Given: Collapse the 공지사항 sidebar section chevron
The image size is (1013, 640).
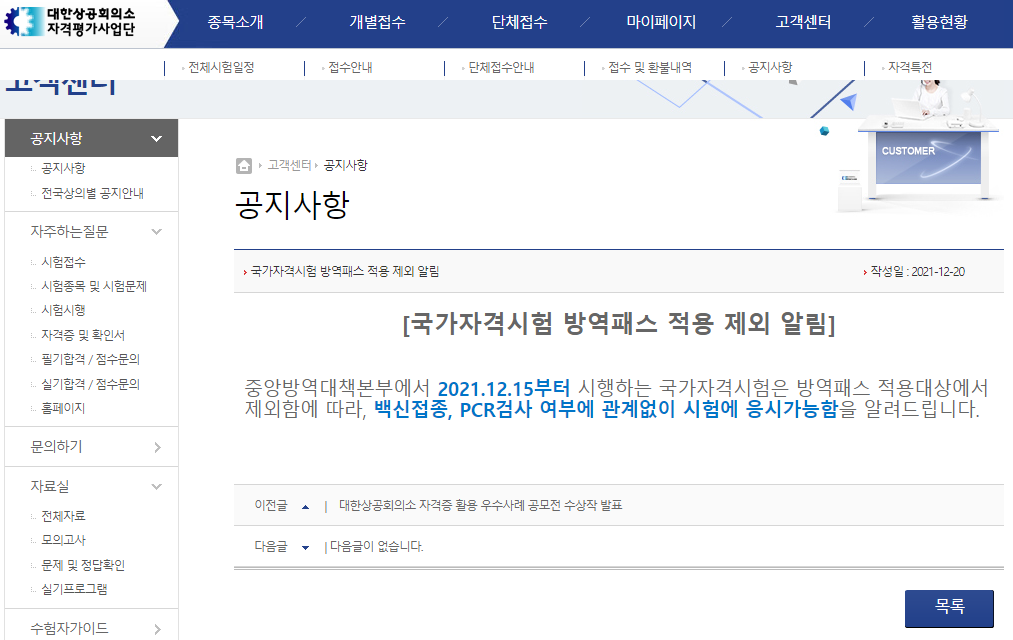Looking at the screenshot, I should pos(156,138).
